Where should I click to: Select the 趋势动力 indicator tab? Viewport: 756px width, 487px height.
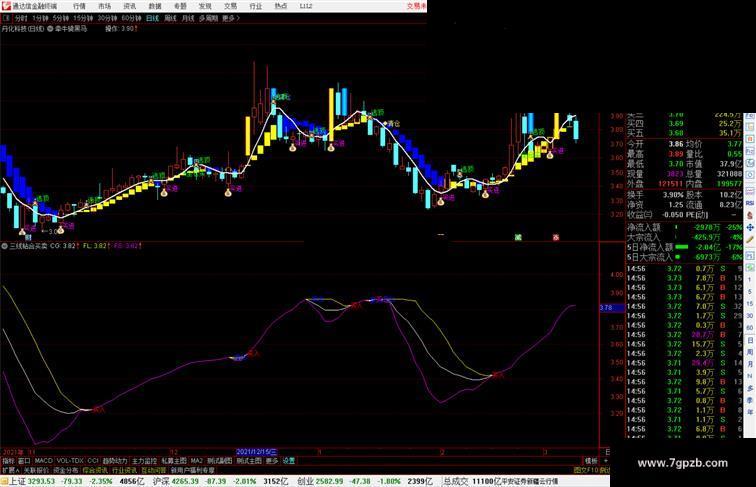(x=115, y=461)
